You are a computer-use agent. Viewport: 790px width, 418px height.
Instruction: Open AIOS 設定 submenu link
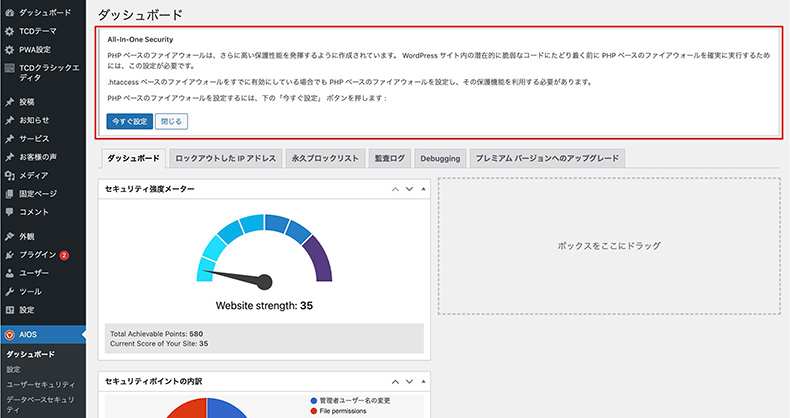tap(14, 370)
